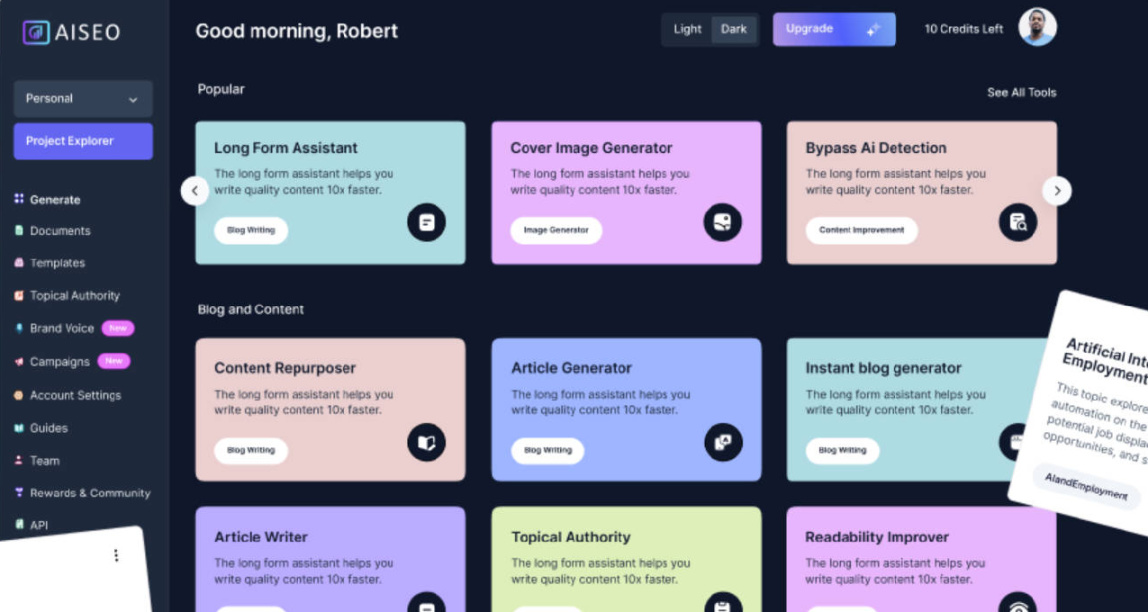The width and height of the screenshot is (1148, 612).
Task: Click Blog Writing tag on Content Repurposer
Action: [251, 450]
